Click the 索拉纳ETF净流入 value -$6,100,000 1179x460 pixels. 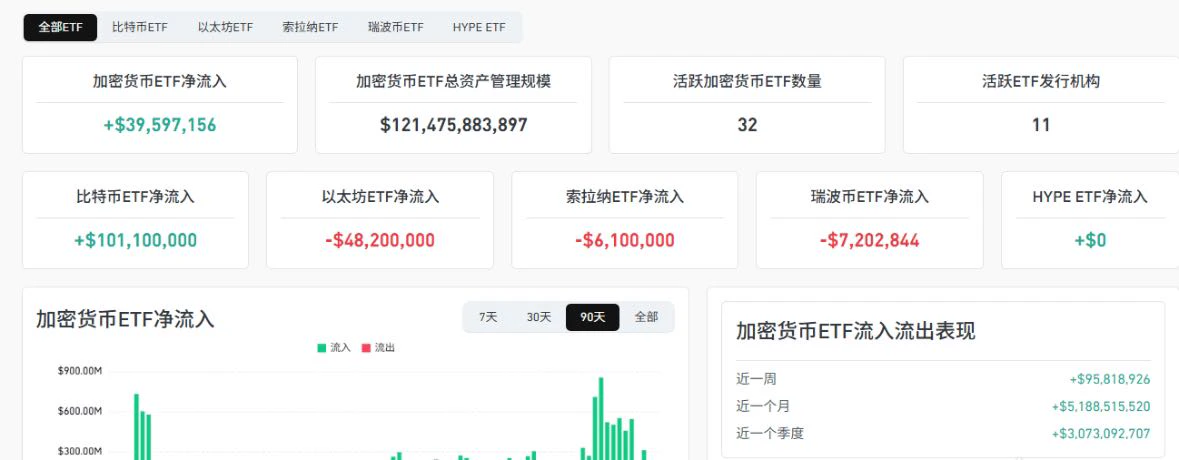tap(625, 241)
